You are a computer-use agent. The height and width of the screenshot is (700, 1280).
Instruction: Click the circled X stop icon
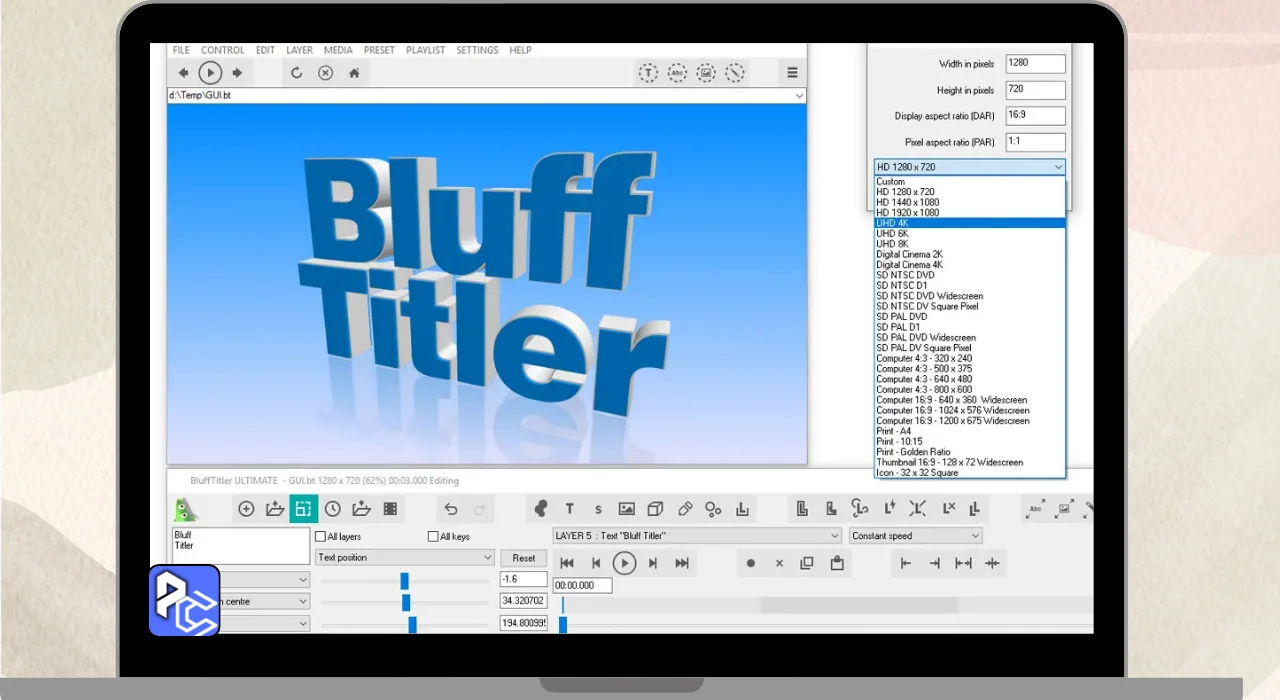(x=325, y=73)
